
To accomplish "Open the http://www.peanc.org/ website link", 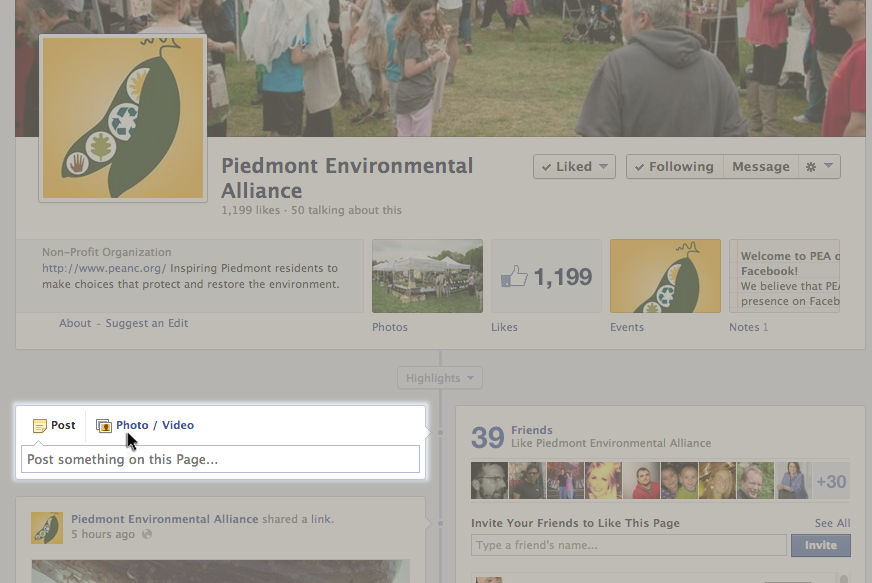I will pos(104,268).
